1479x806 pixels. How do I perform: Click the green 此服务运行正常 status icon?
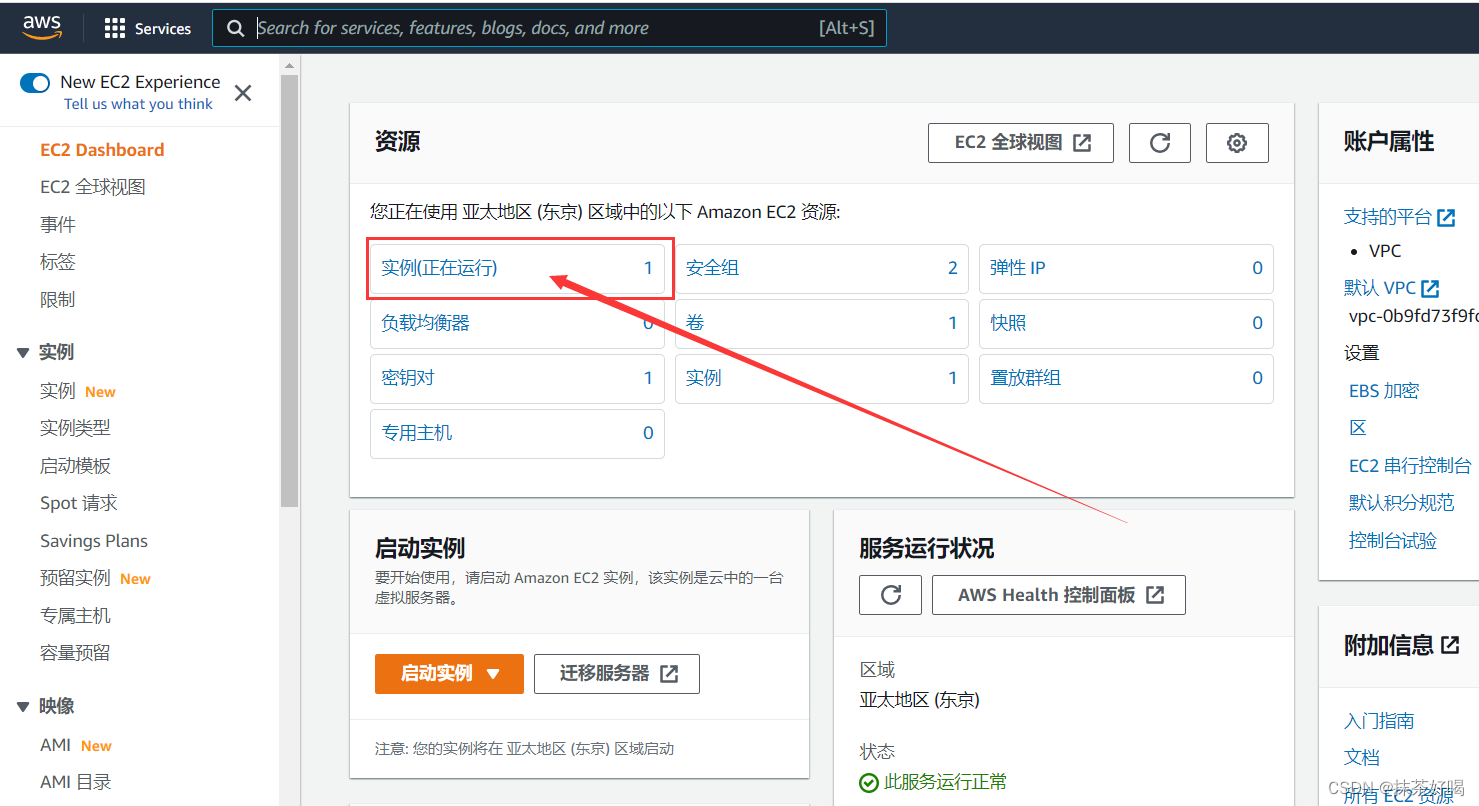click(x=869, y=782)
